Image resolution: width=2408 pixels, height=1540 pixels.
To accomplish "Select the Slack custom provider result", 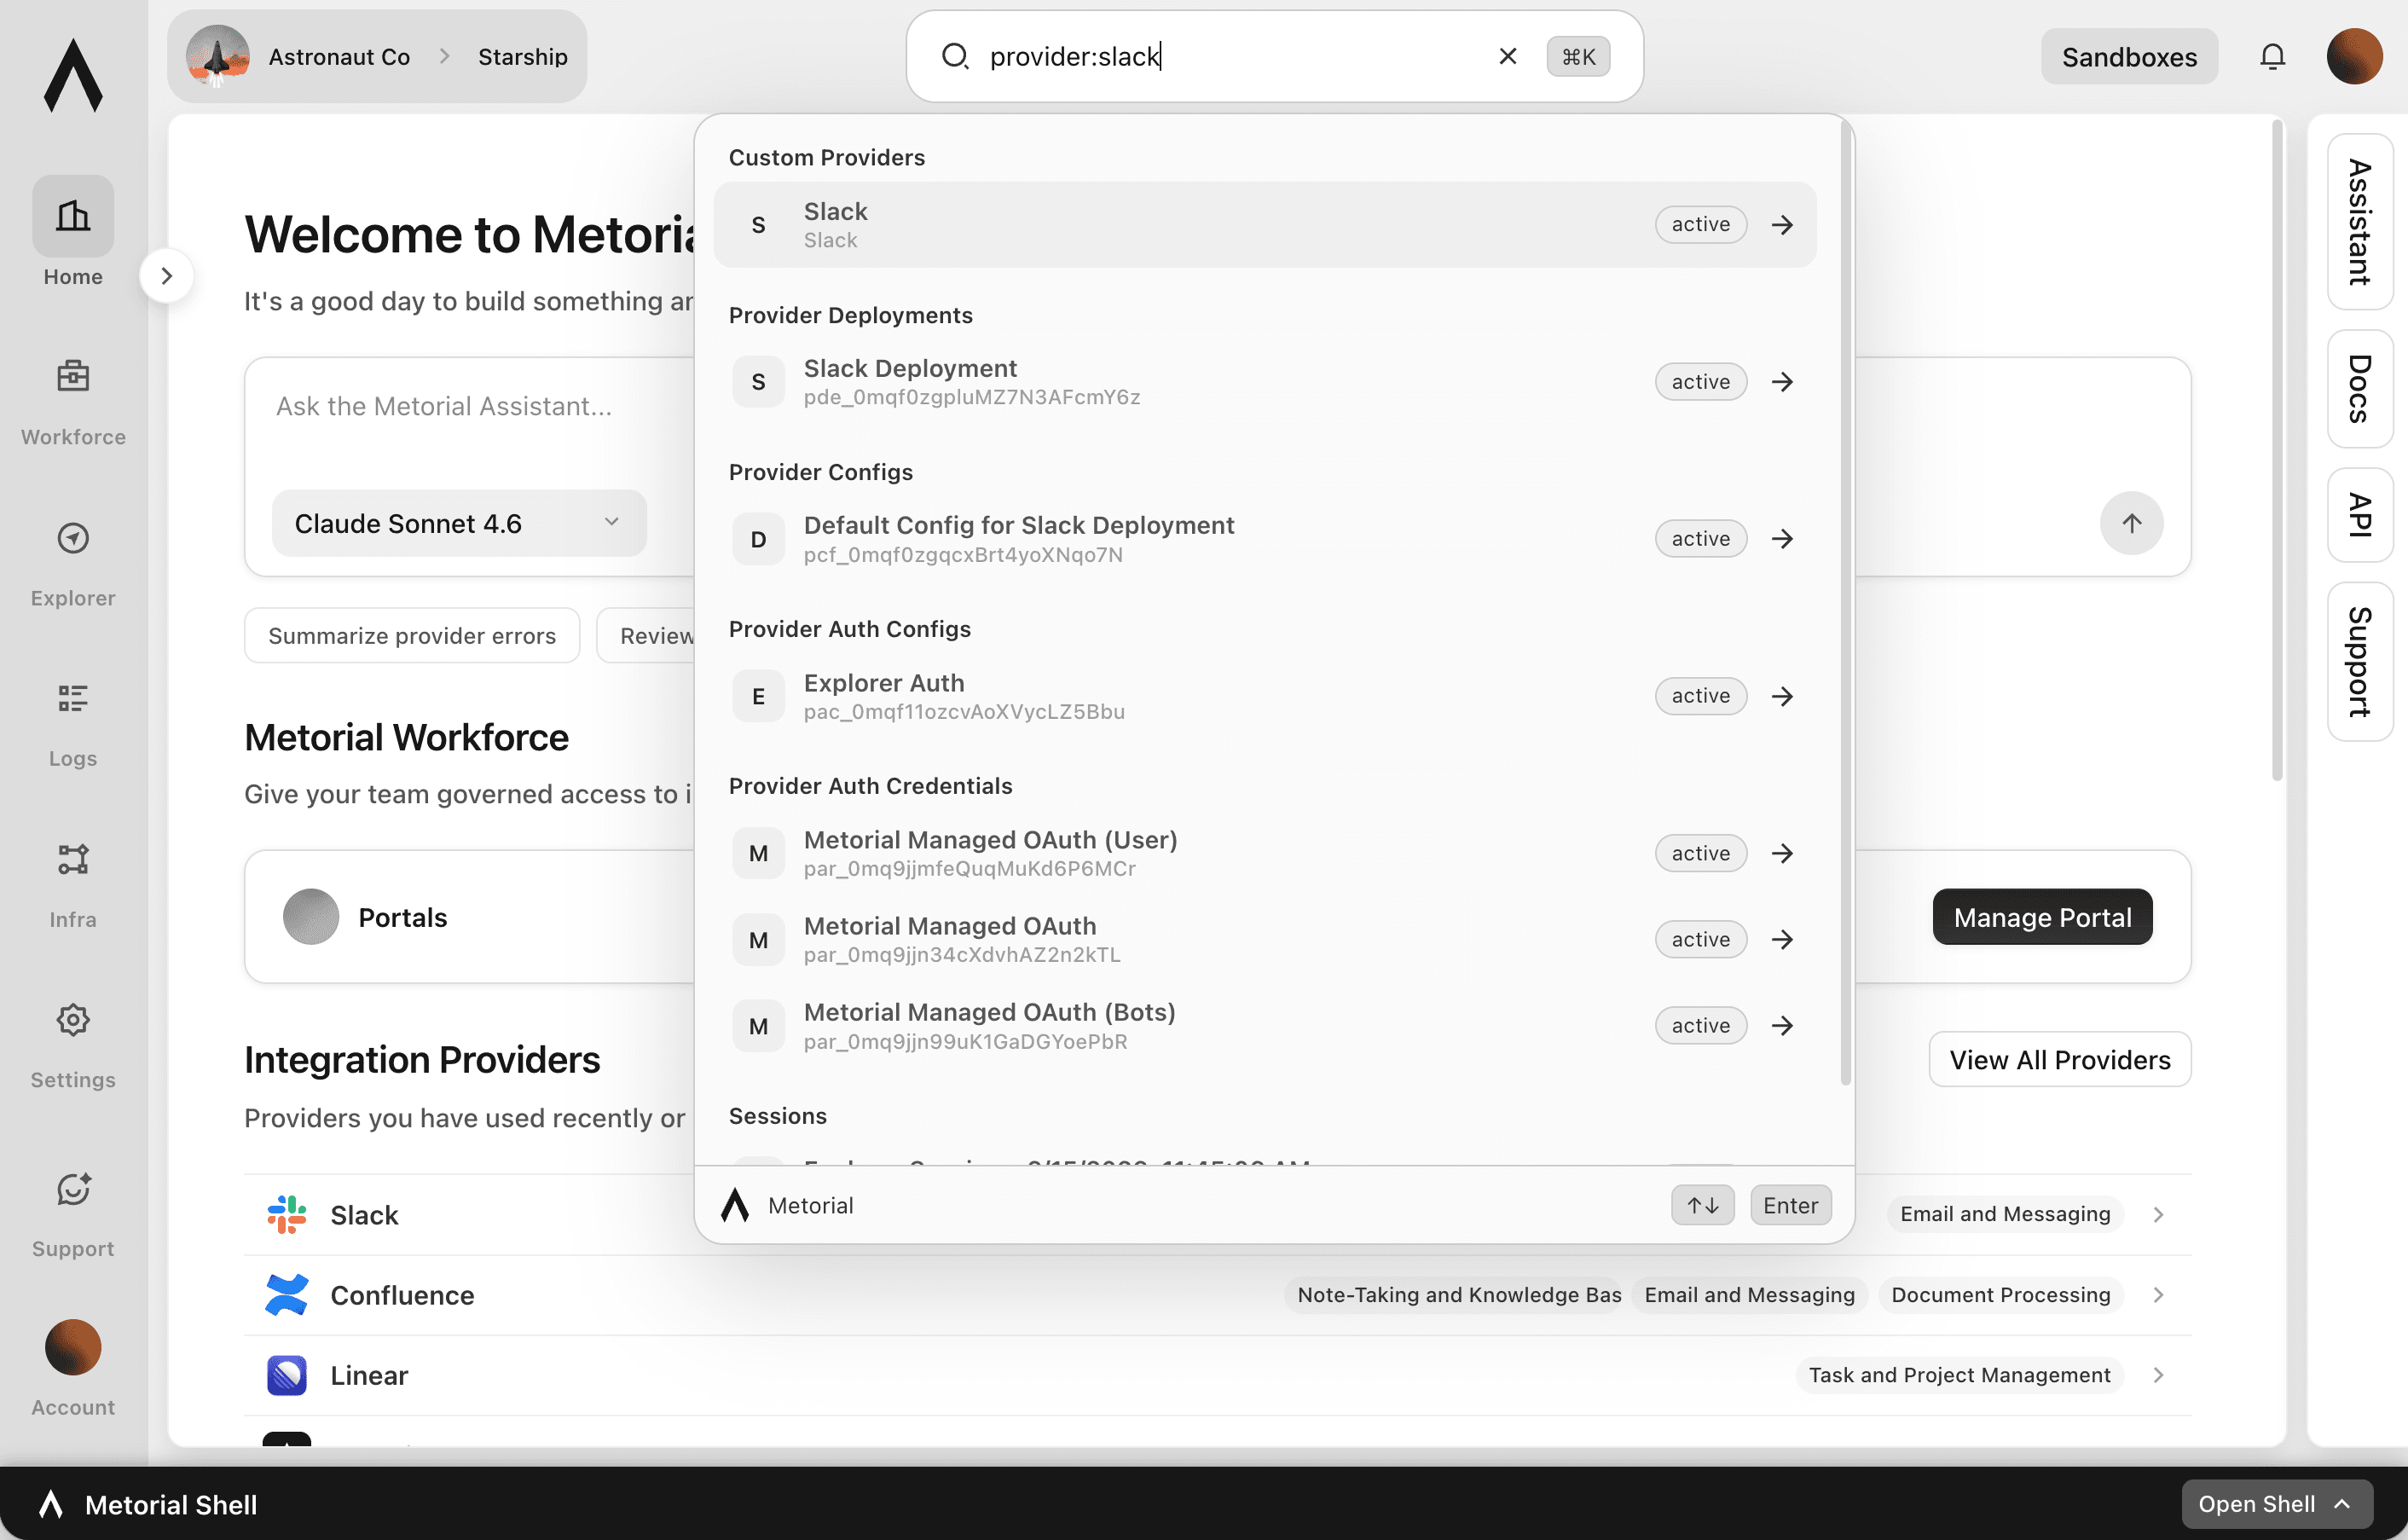I will 1264,224.
